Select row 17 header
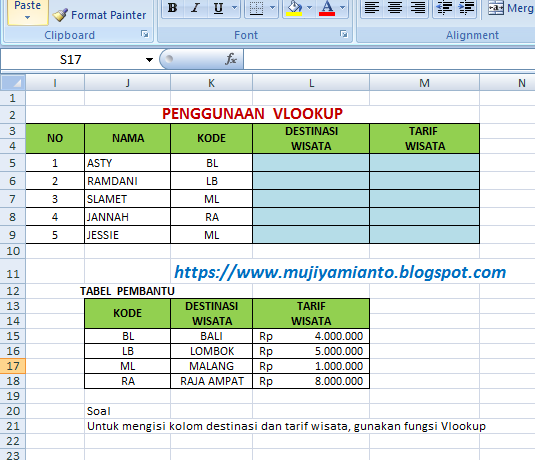The image size is (535, 460). tap(13, 366)
